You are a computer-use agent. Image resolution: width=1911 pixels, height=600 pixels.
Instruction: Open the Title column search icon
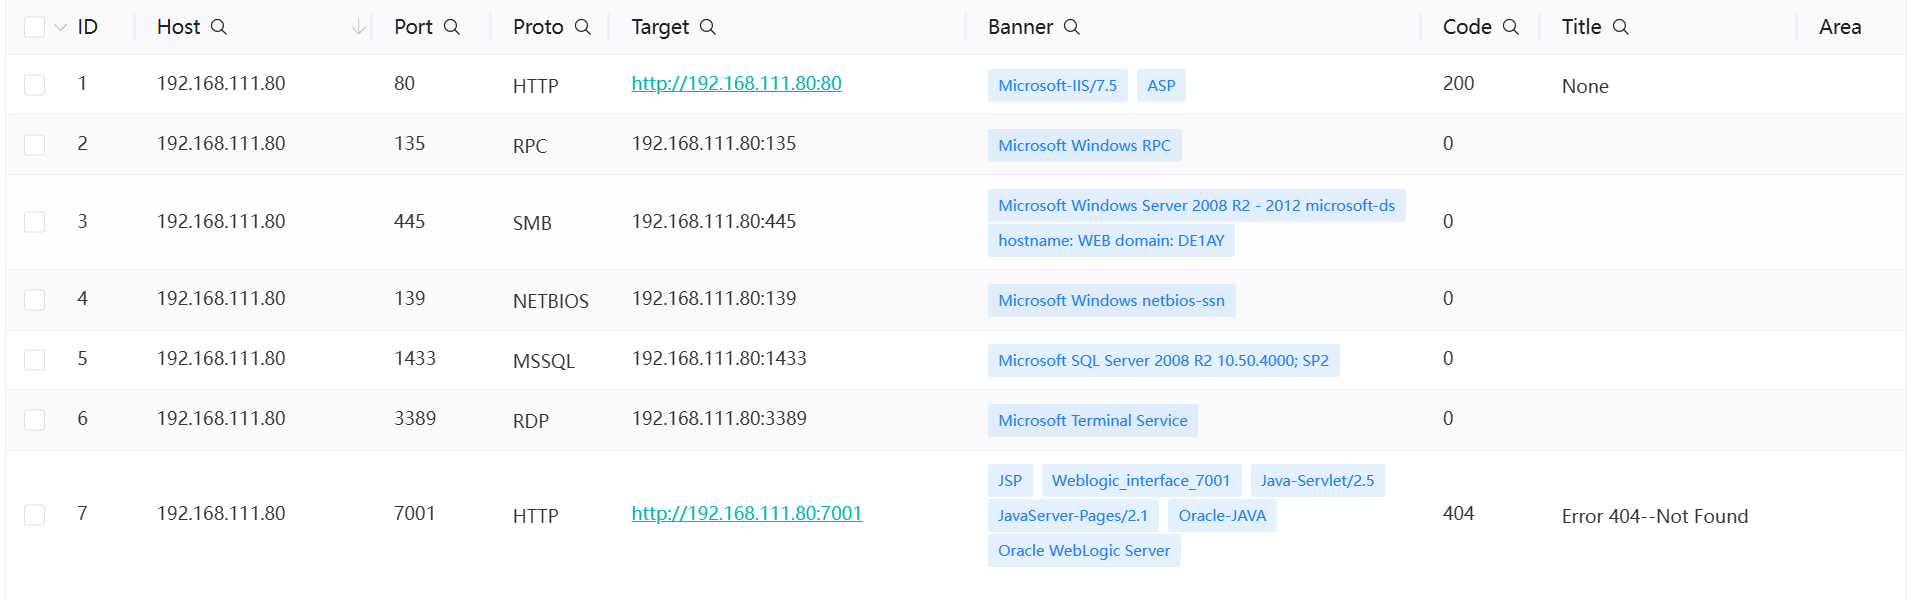1621,27
